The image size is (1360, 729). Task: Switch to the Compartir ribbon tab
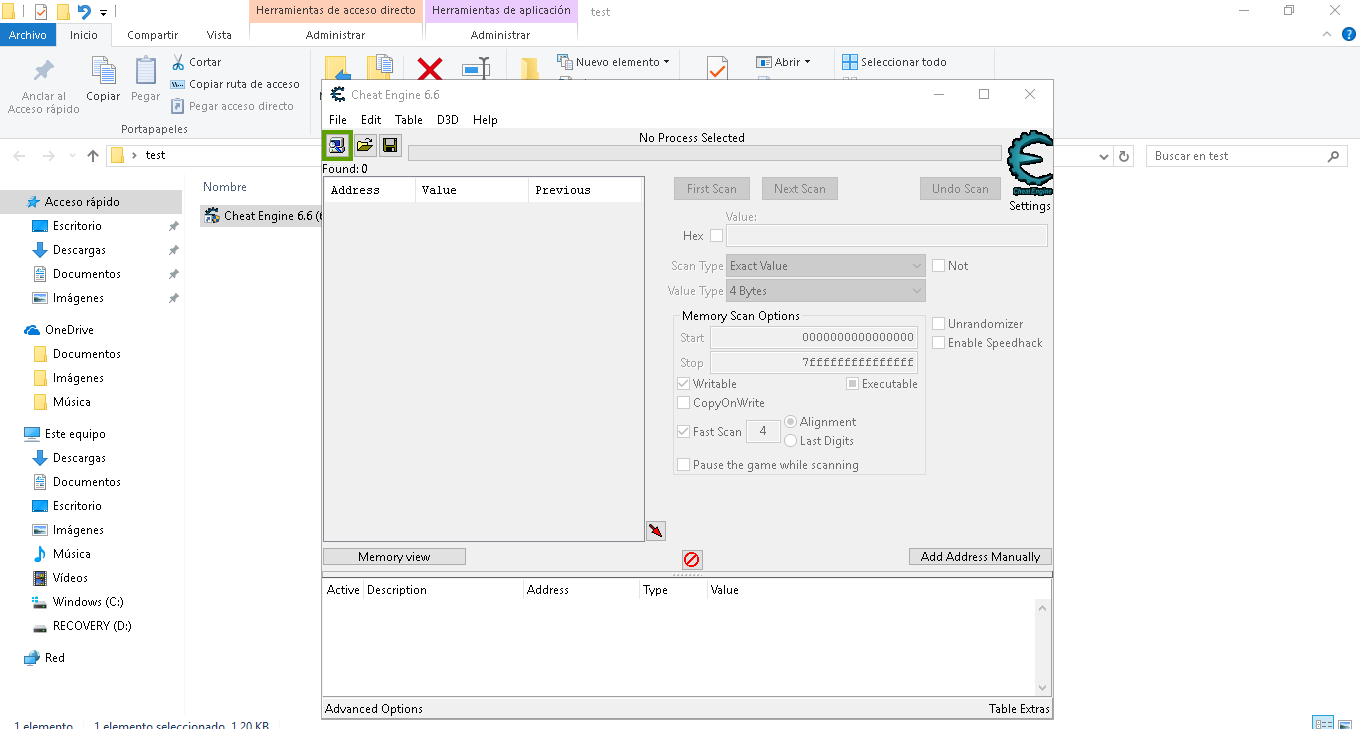pyautogui.click(x=153, y=35)
